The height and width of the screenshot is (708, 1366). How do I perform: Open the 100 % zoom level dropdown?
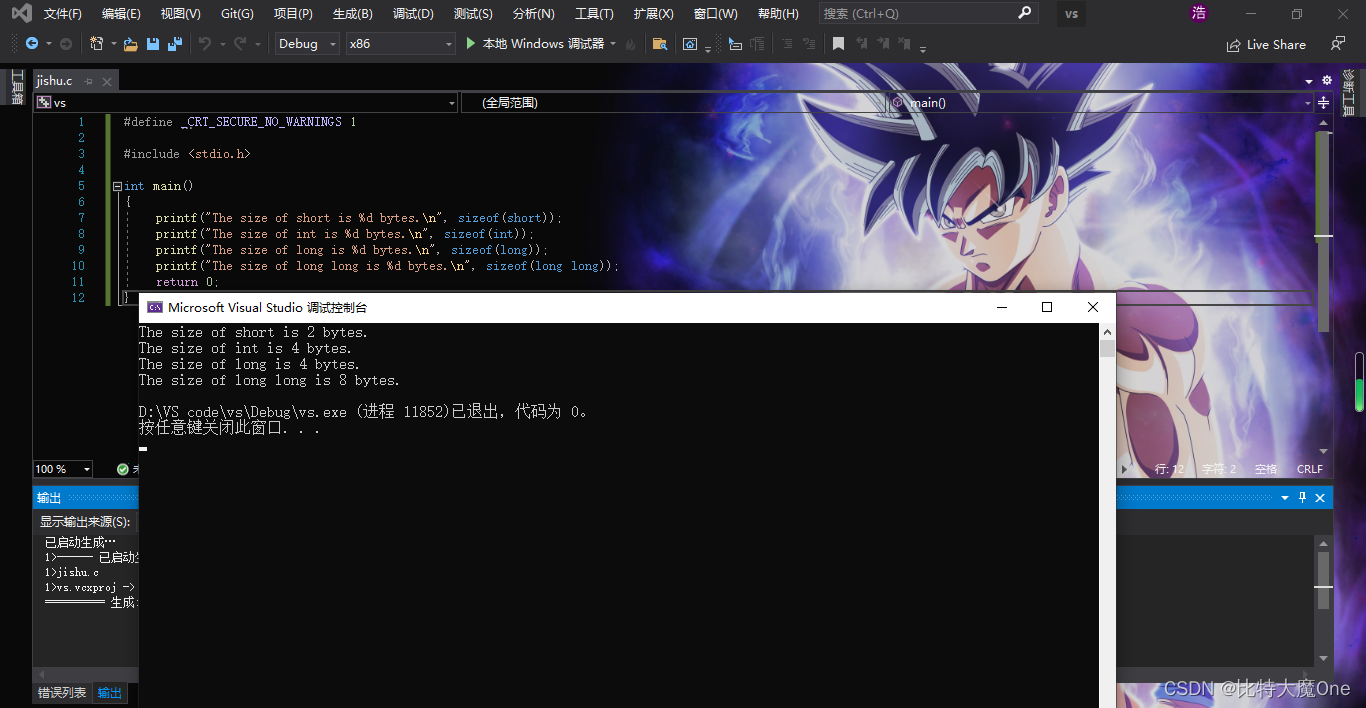[x=63, y=469]
